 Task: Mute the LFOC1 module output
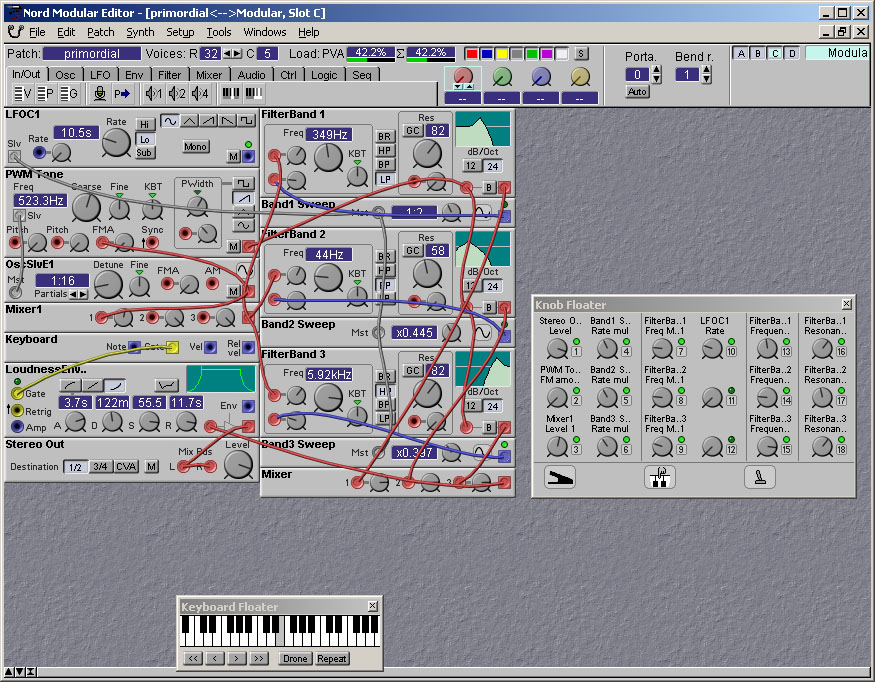234,156
